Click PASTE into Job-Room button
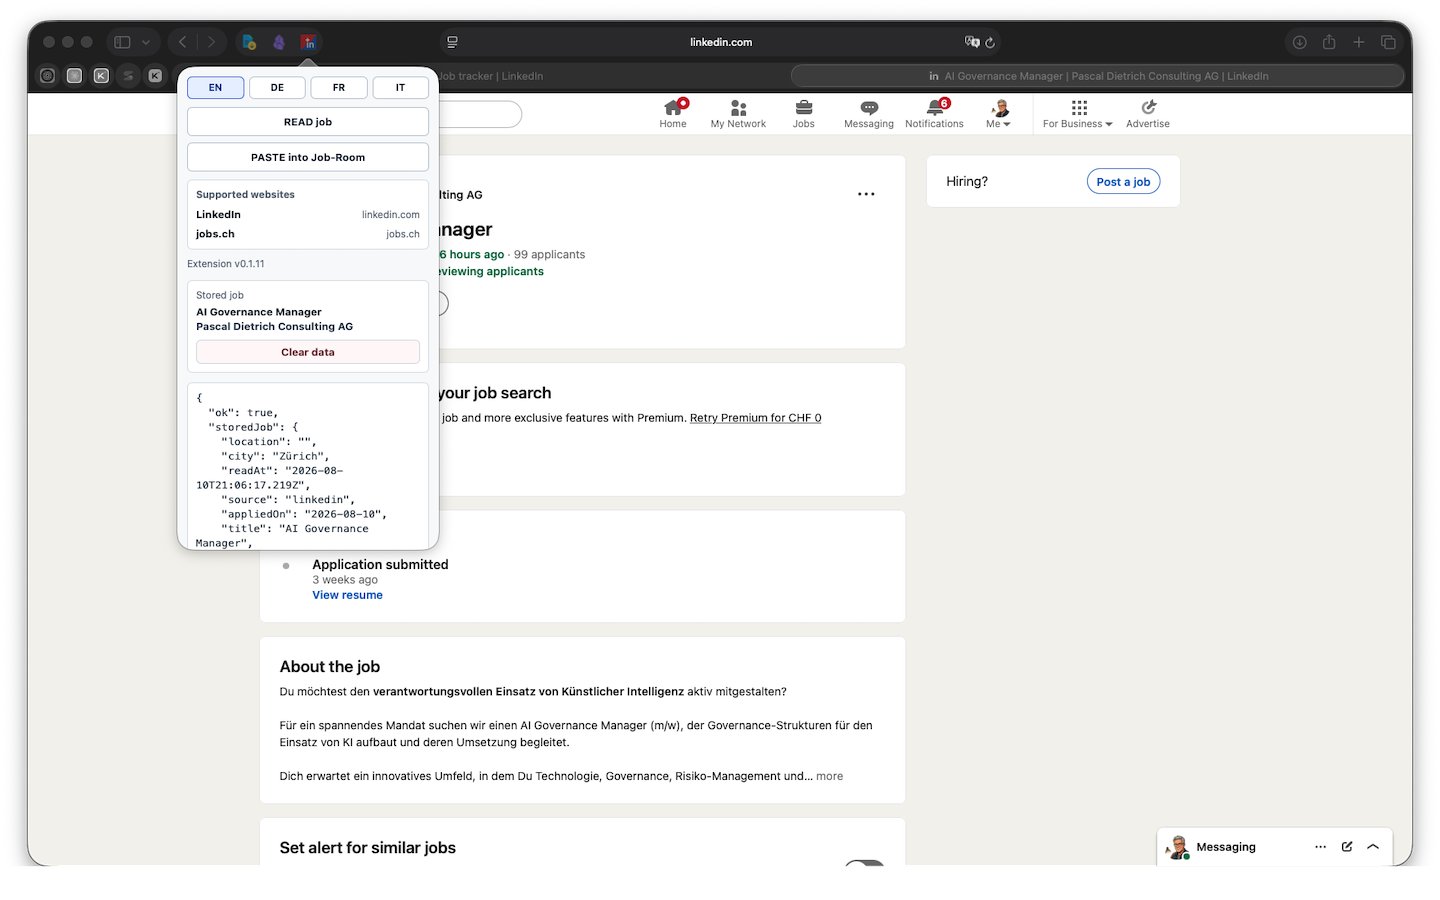 pyautogui.click(x=308, y=157)
